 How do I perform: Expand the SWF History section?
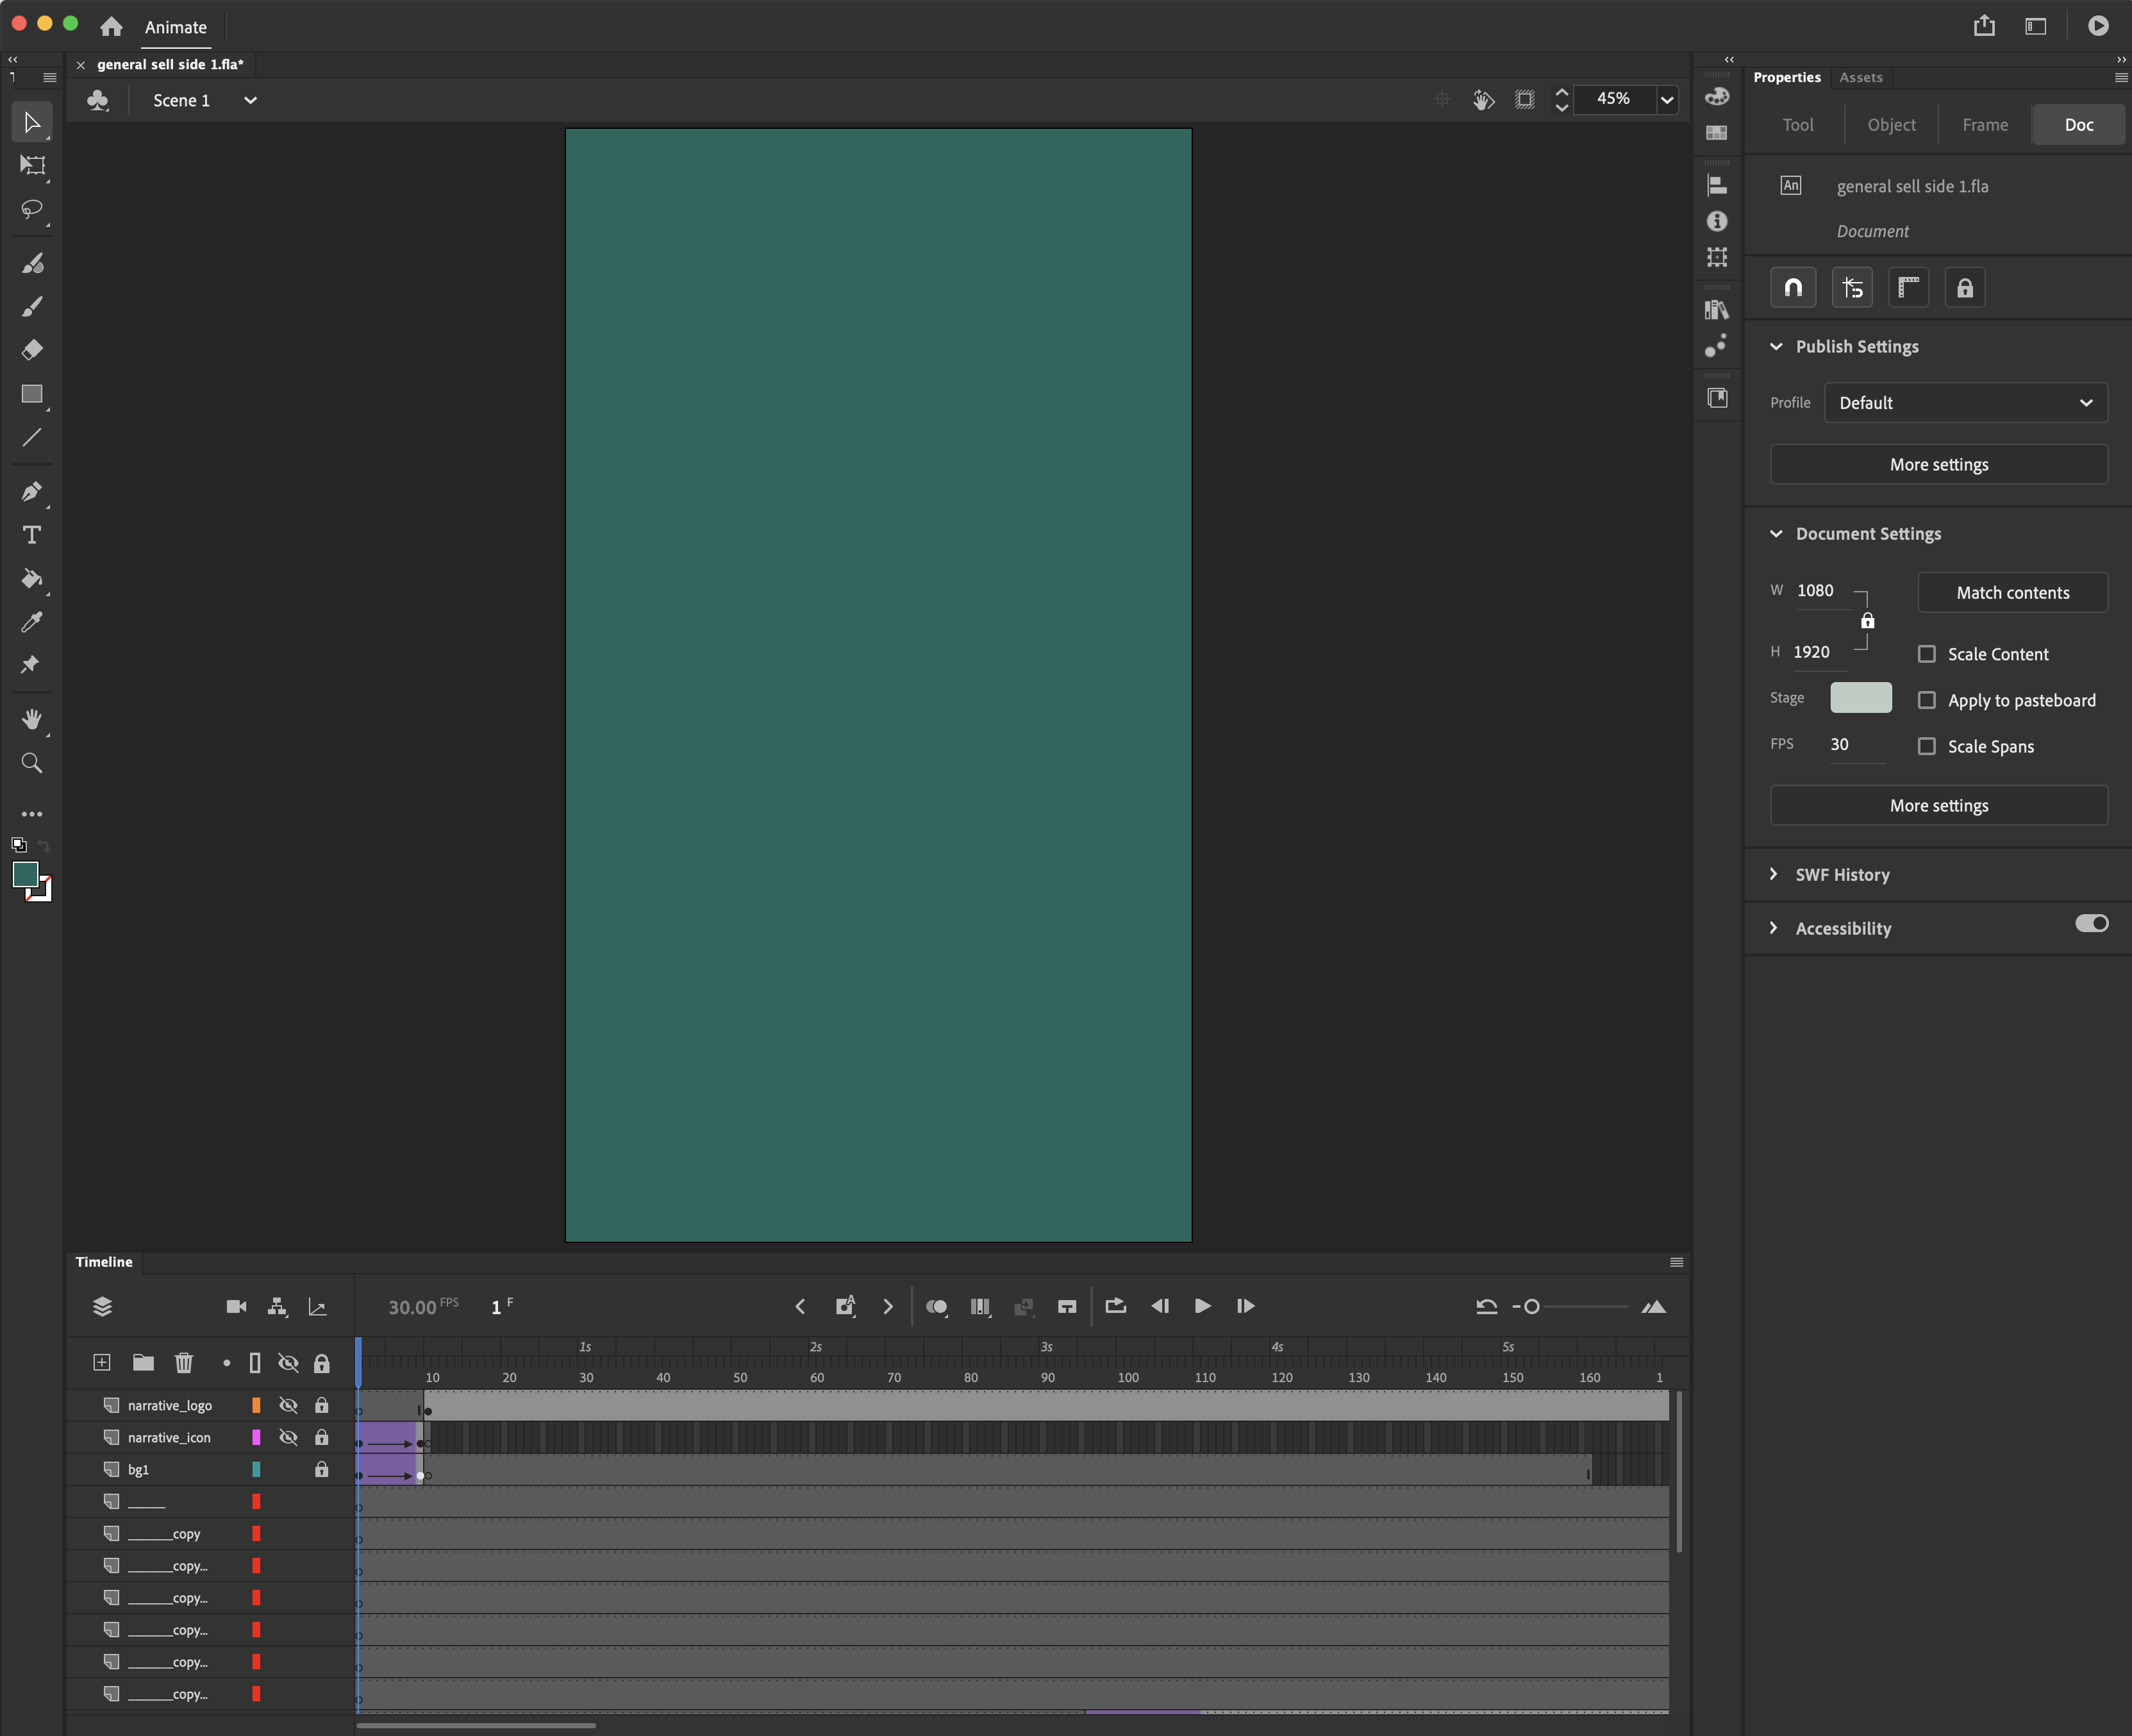(x=1775, y=874)
